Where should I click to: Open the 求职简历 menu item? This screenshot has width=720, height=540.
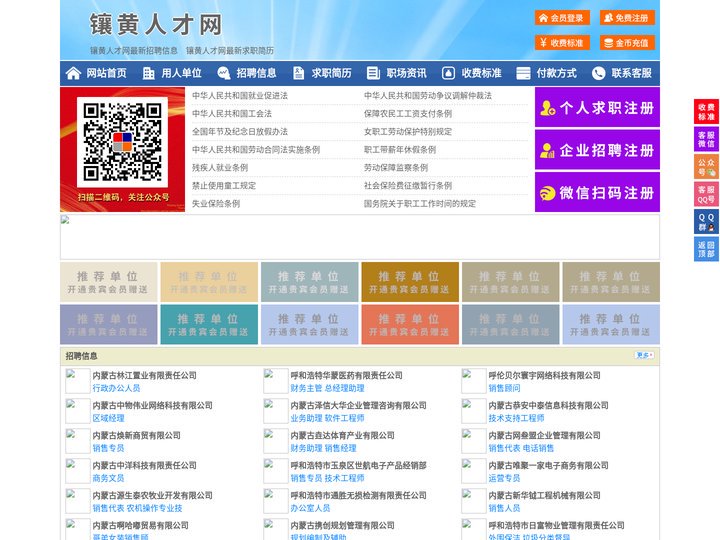coord(332,73)
